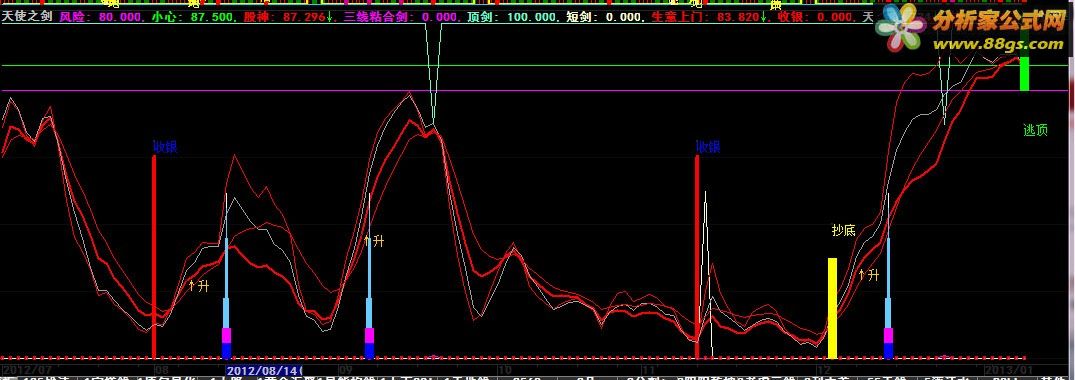Click the highlighted 2012/08/14 date tag
Image resolution: width=1075 pixels, height=380 pixels.
click(264, 370)
